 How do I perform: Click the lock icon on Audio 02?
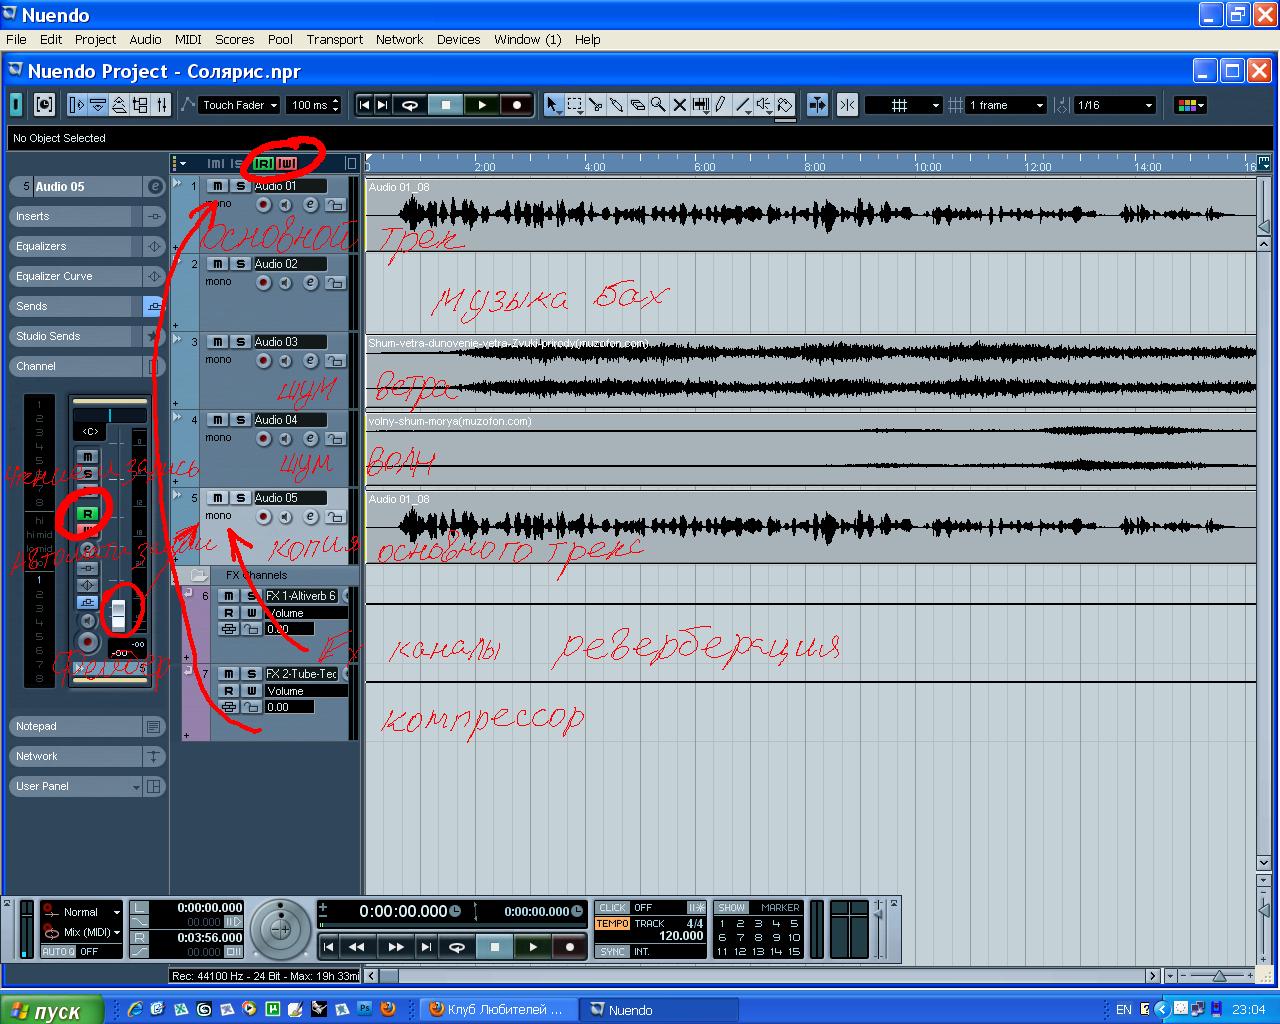pos(334,283)
